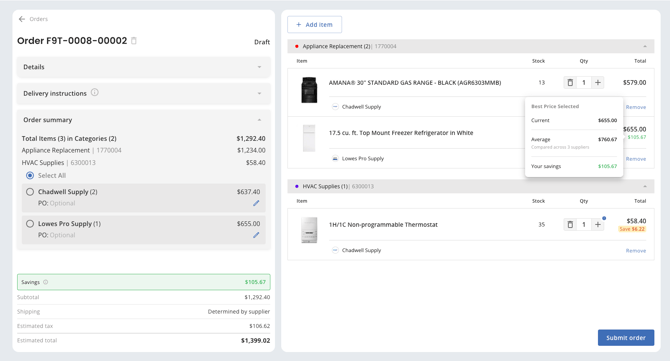Screen dimensions: 670x361
Task: Click the $105.67 savings under refrigerator total
Action: [637, 137]
